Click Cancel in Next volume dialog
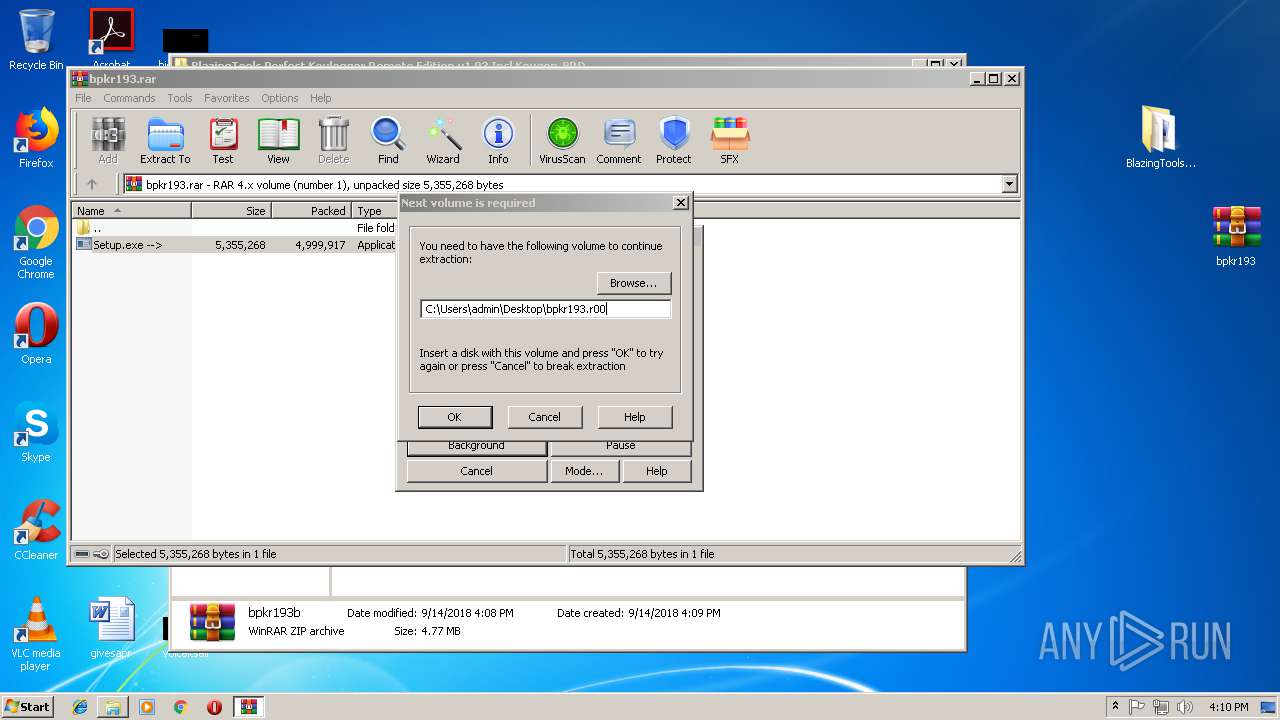1280x720 pixels. coord(544,417)
